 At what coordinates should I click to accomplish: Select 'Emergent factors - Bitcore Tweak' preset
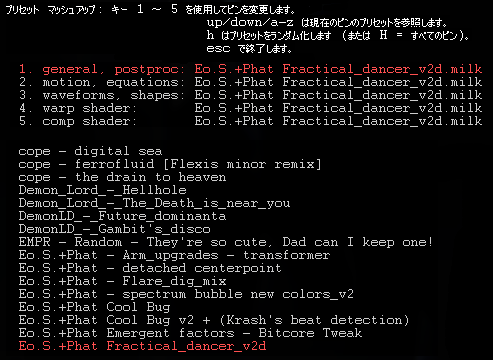click(x=190, y=333)
